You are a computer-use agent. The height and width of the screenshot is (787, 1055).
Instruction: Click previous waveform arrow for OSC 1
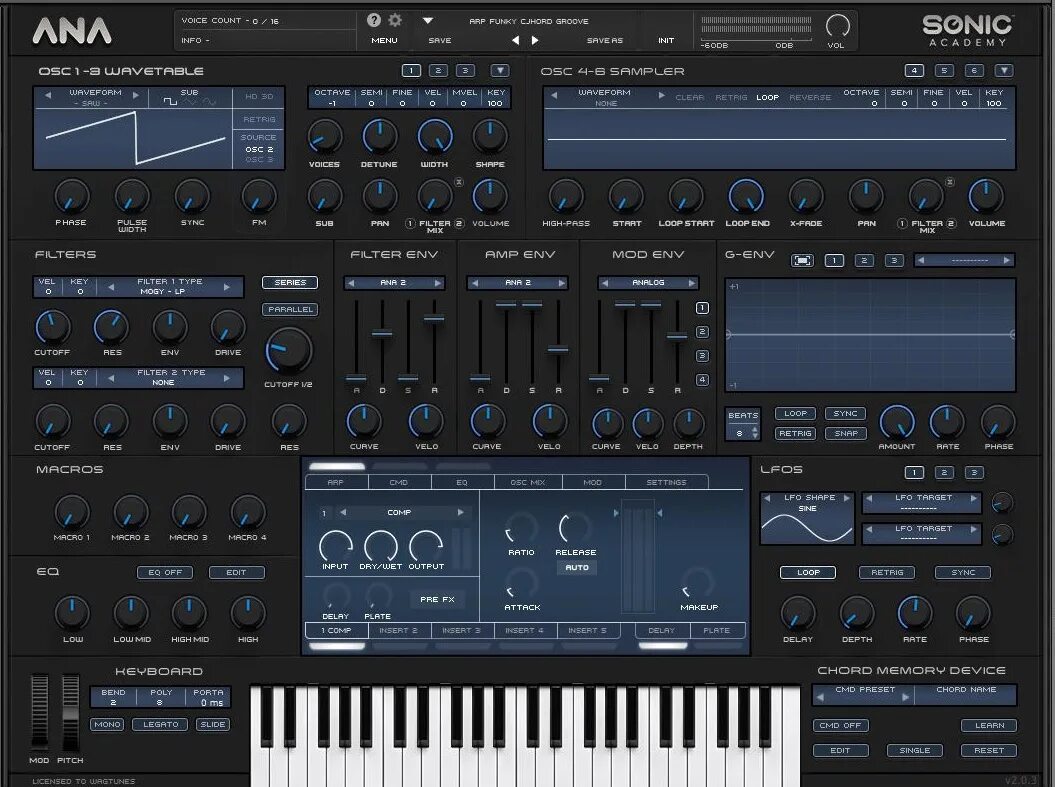[x=48, y=96]
